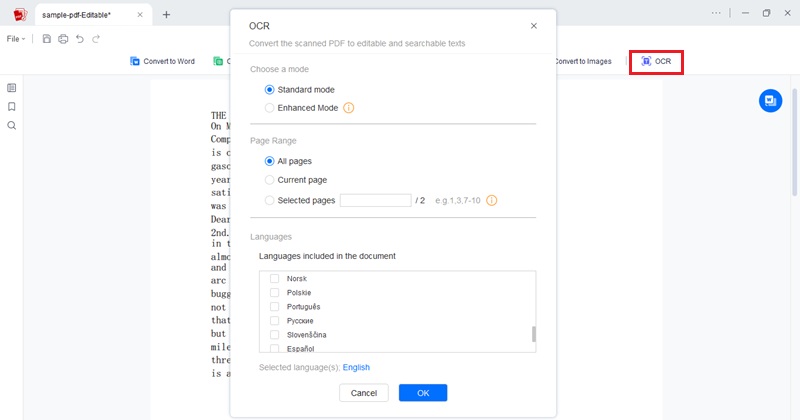Click the language list scrollbar

tap(534, 334)
